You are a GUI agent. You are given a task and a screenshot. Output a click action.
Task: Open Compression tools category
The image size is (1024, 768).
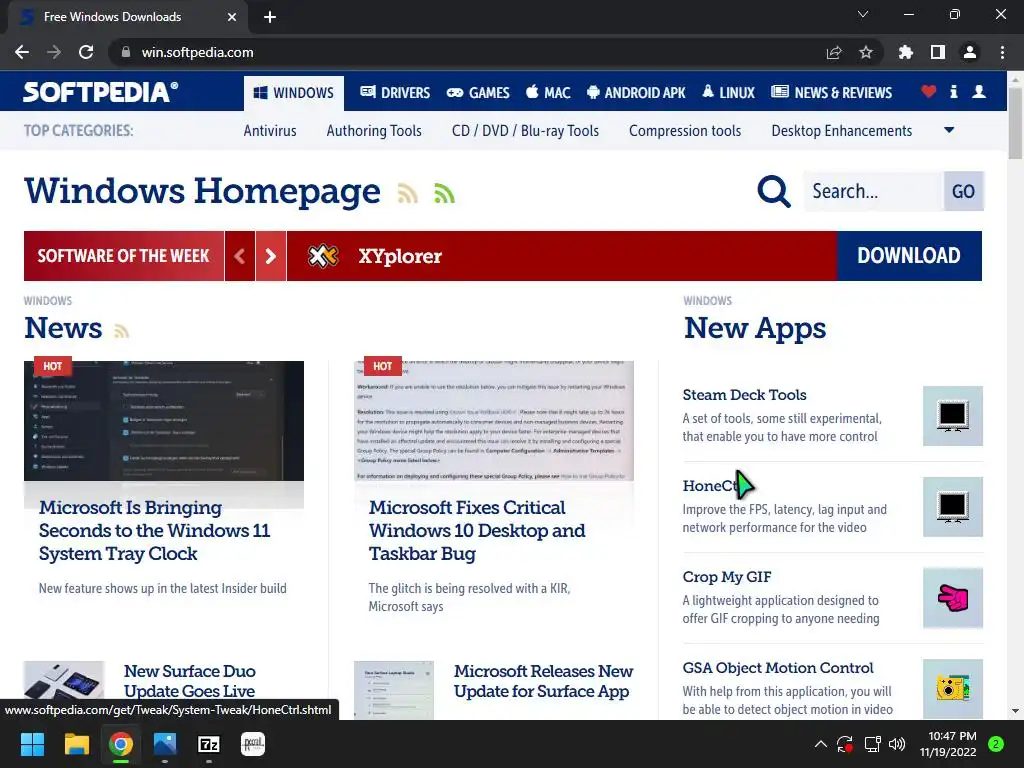(x=685, y=131)
